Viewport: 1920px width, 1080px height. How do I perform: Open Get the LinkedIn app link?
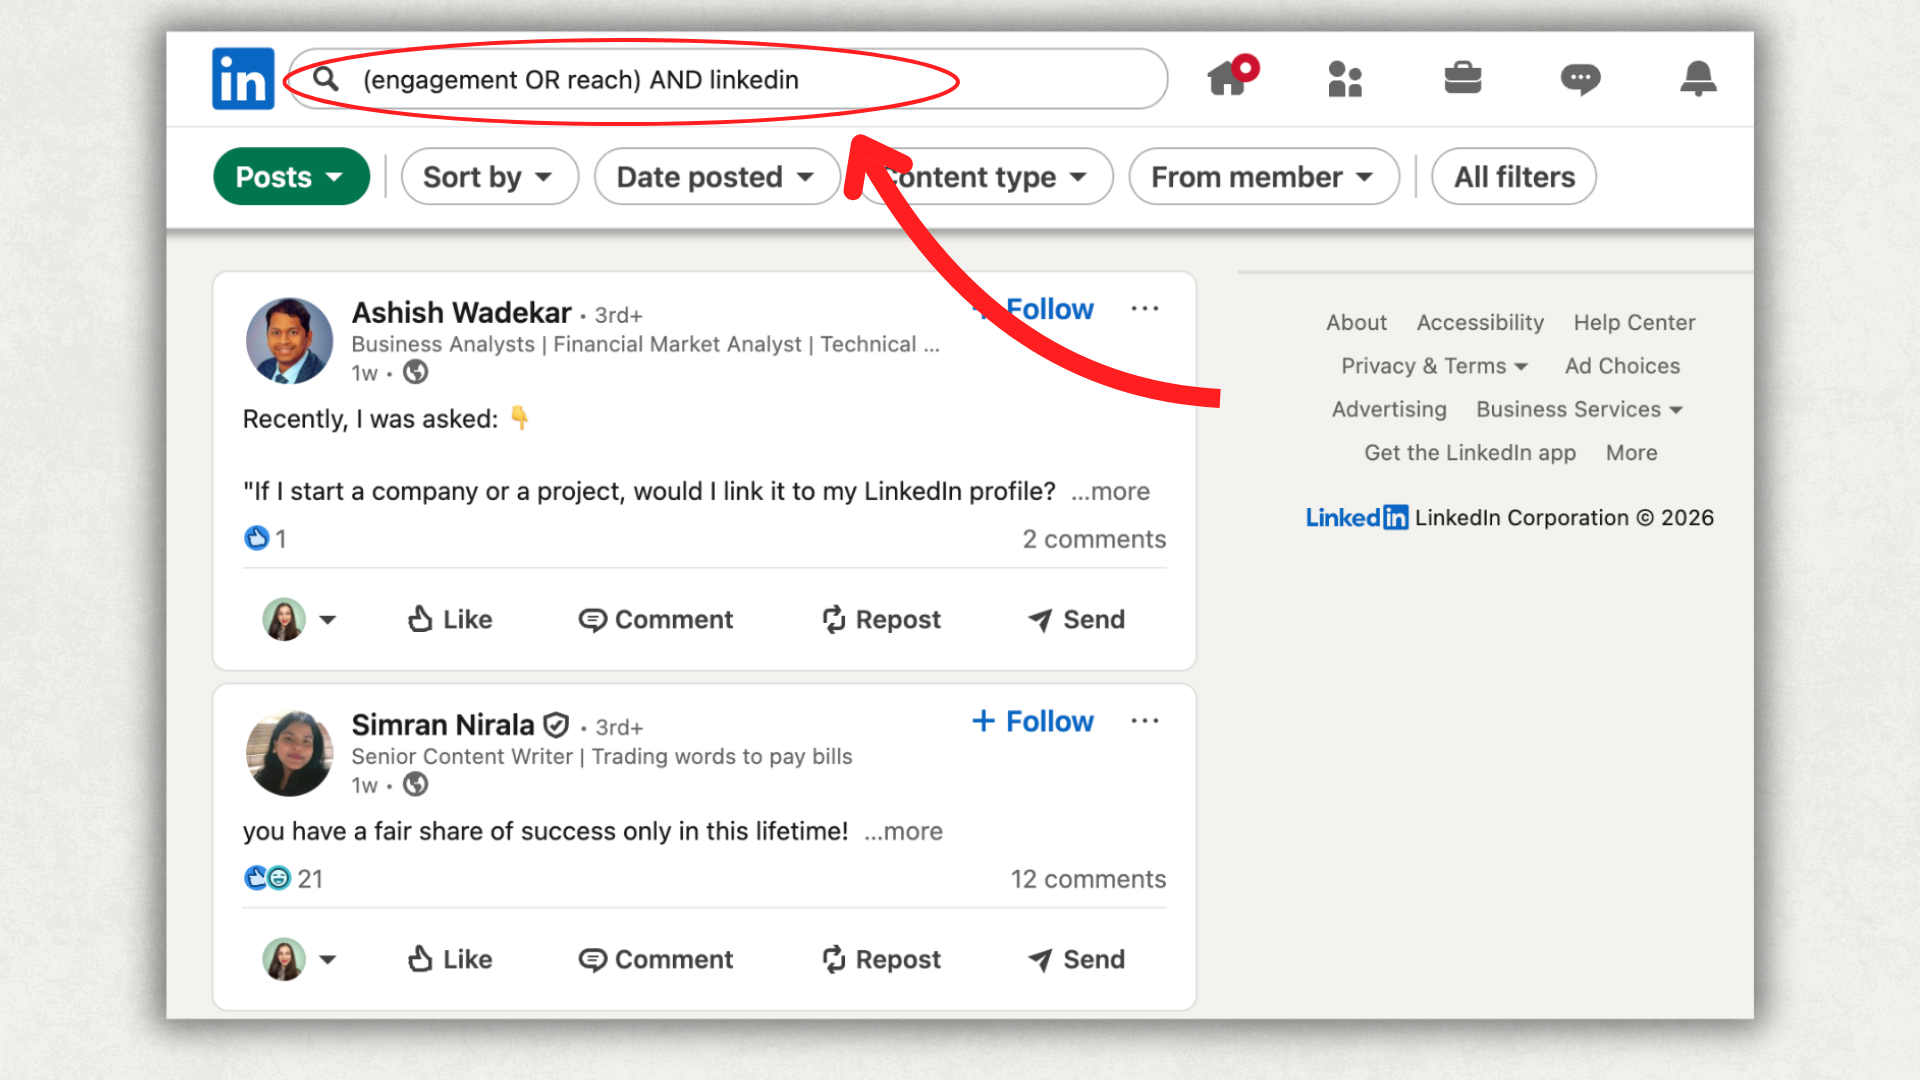click(1470, 453)
